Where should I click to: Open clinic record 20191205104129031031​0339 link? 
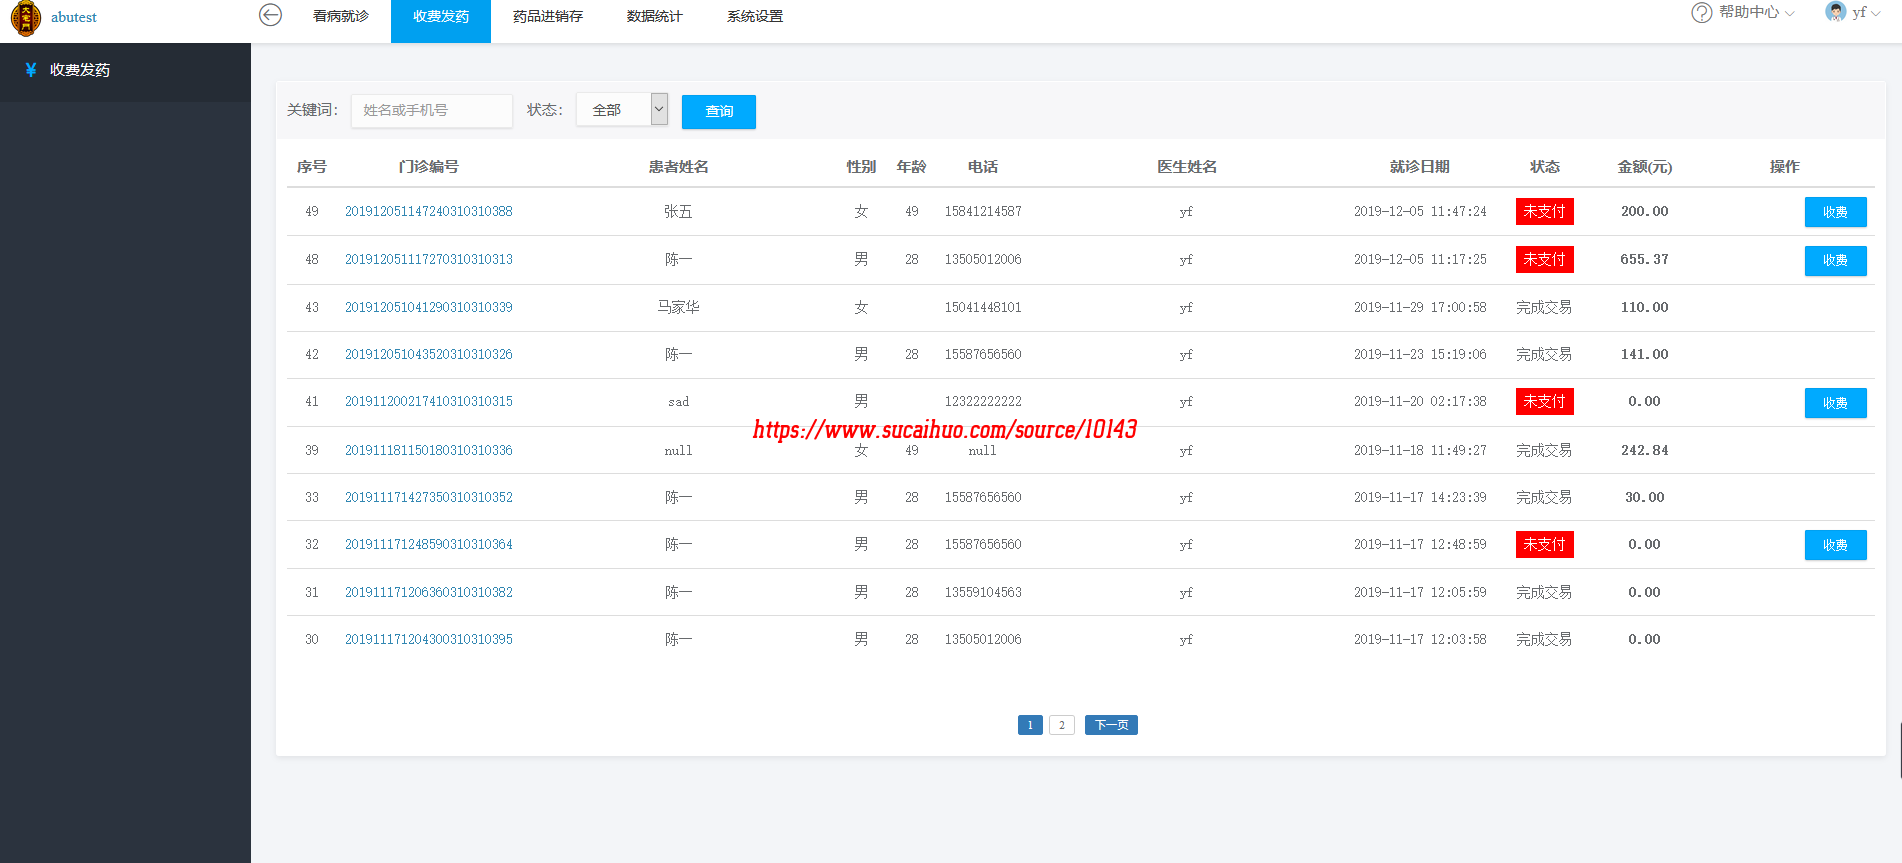[428, 307]
